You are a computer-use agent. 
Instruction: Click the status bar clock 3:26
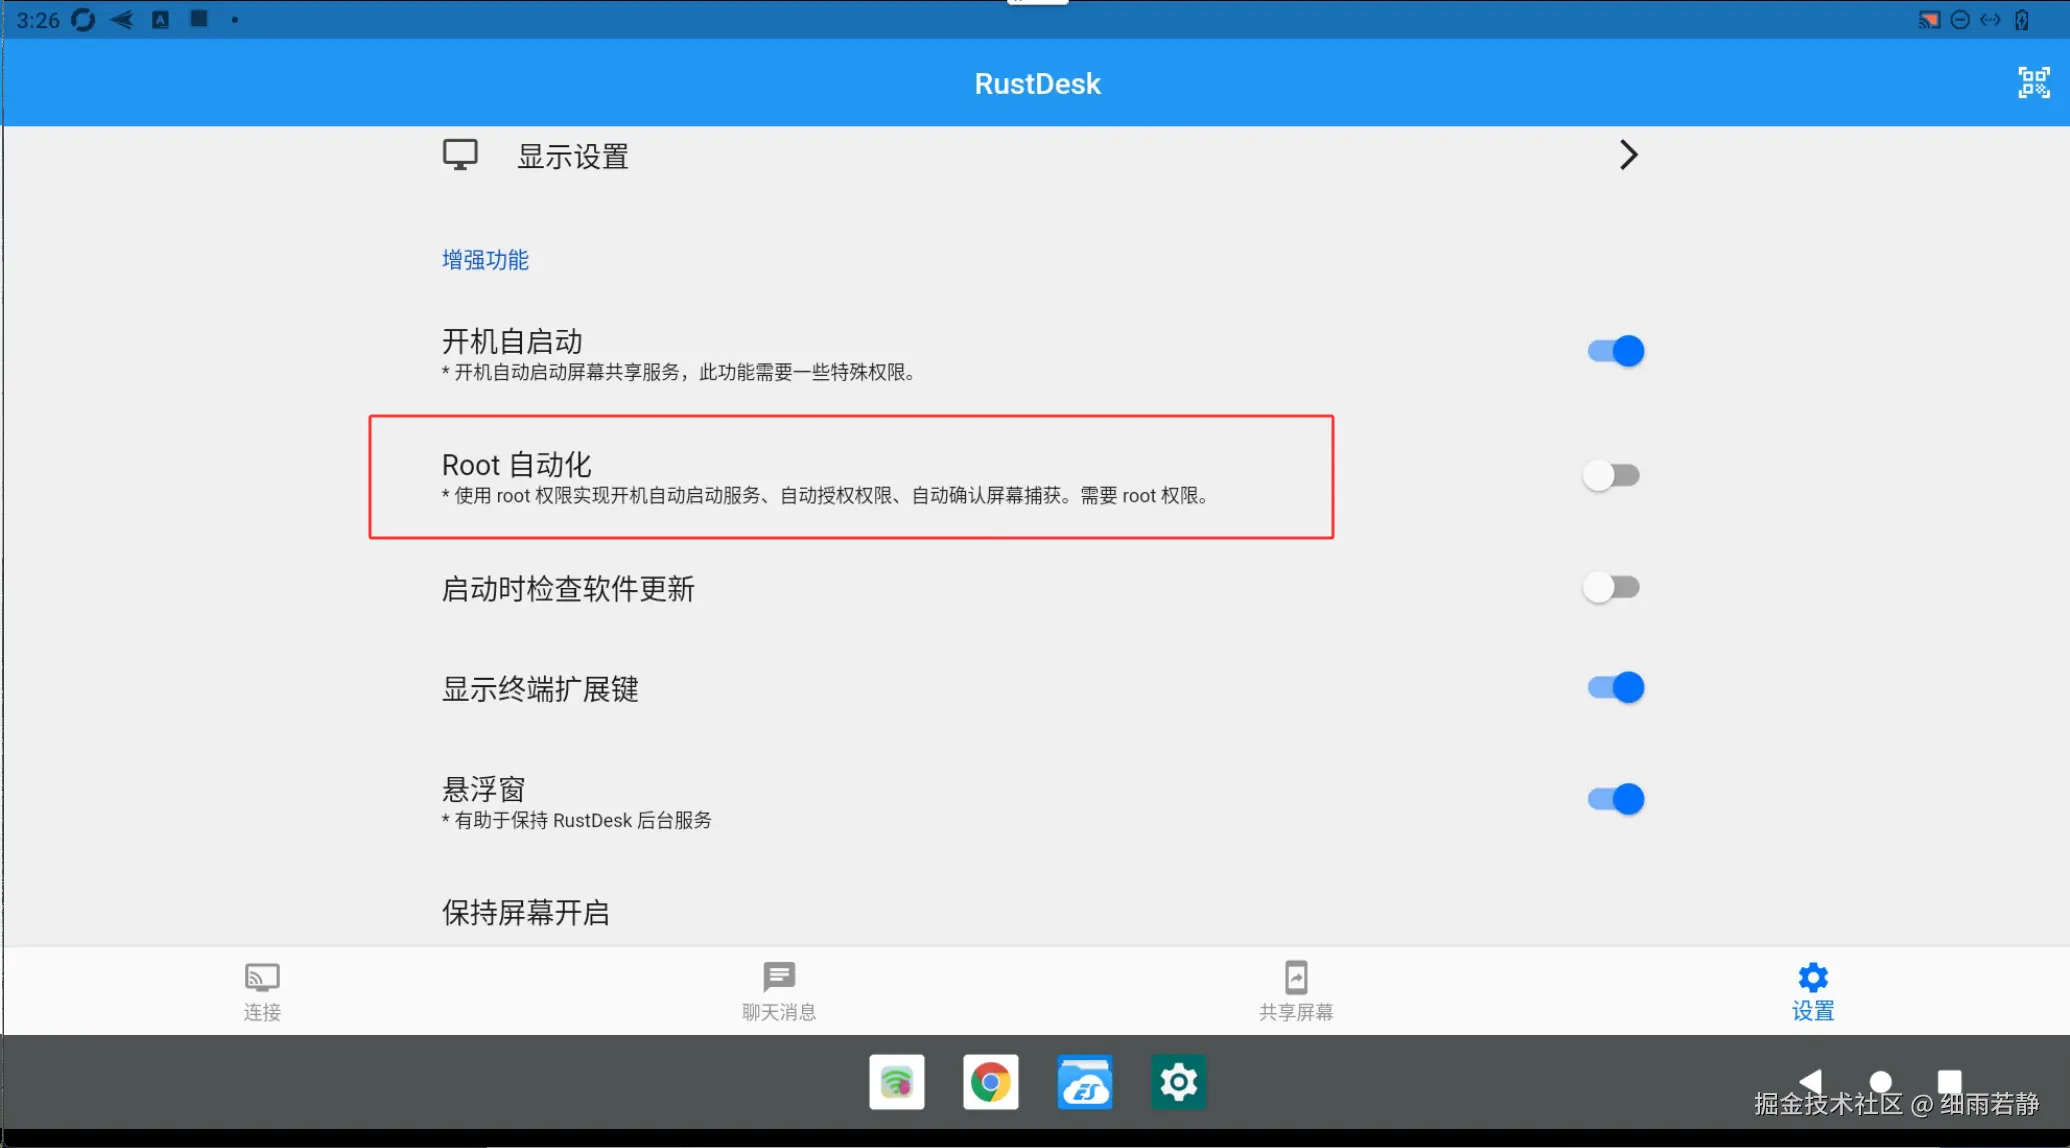point(38,20)
